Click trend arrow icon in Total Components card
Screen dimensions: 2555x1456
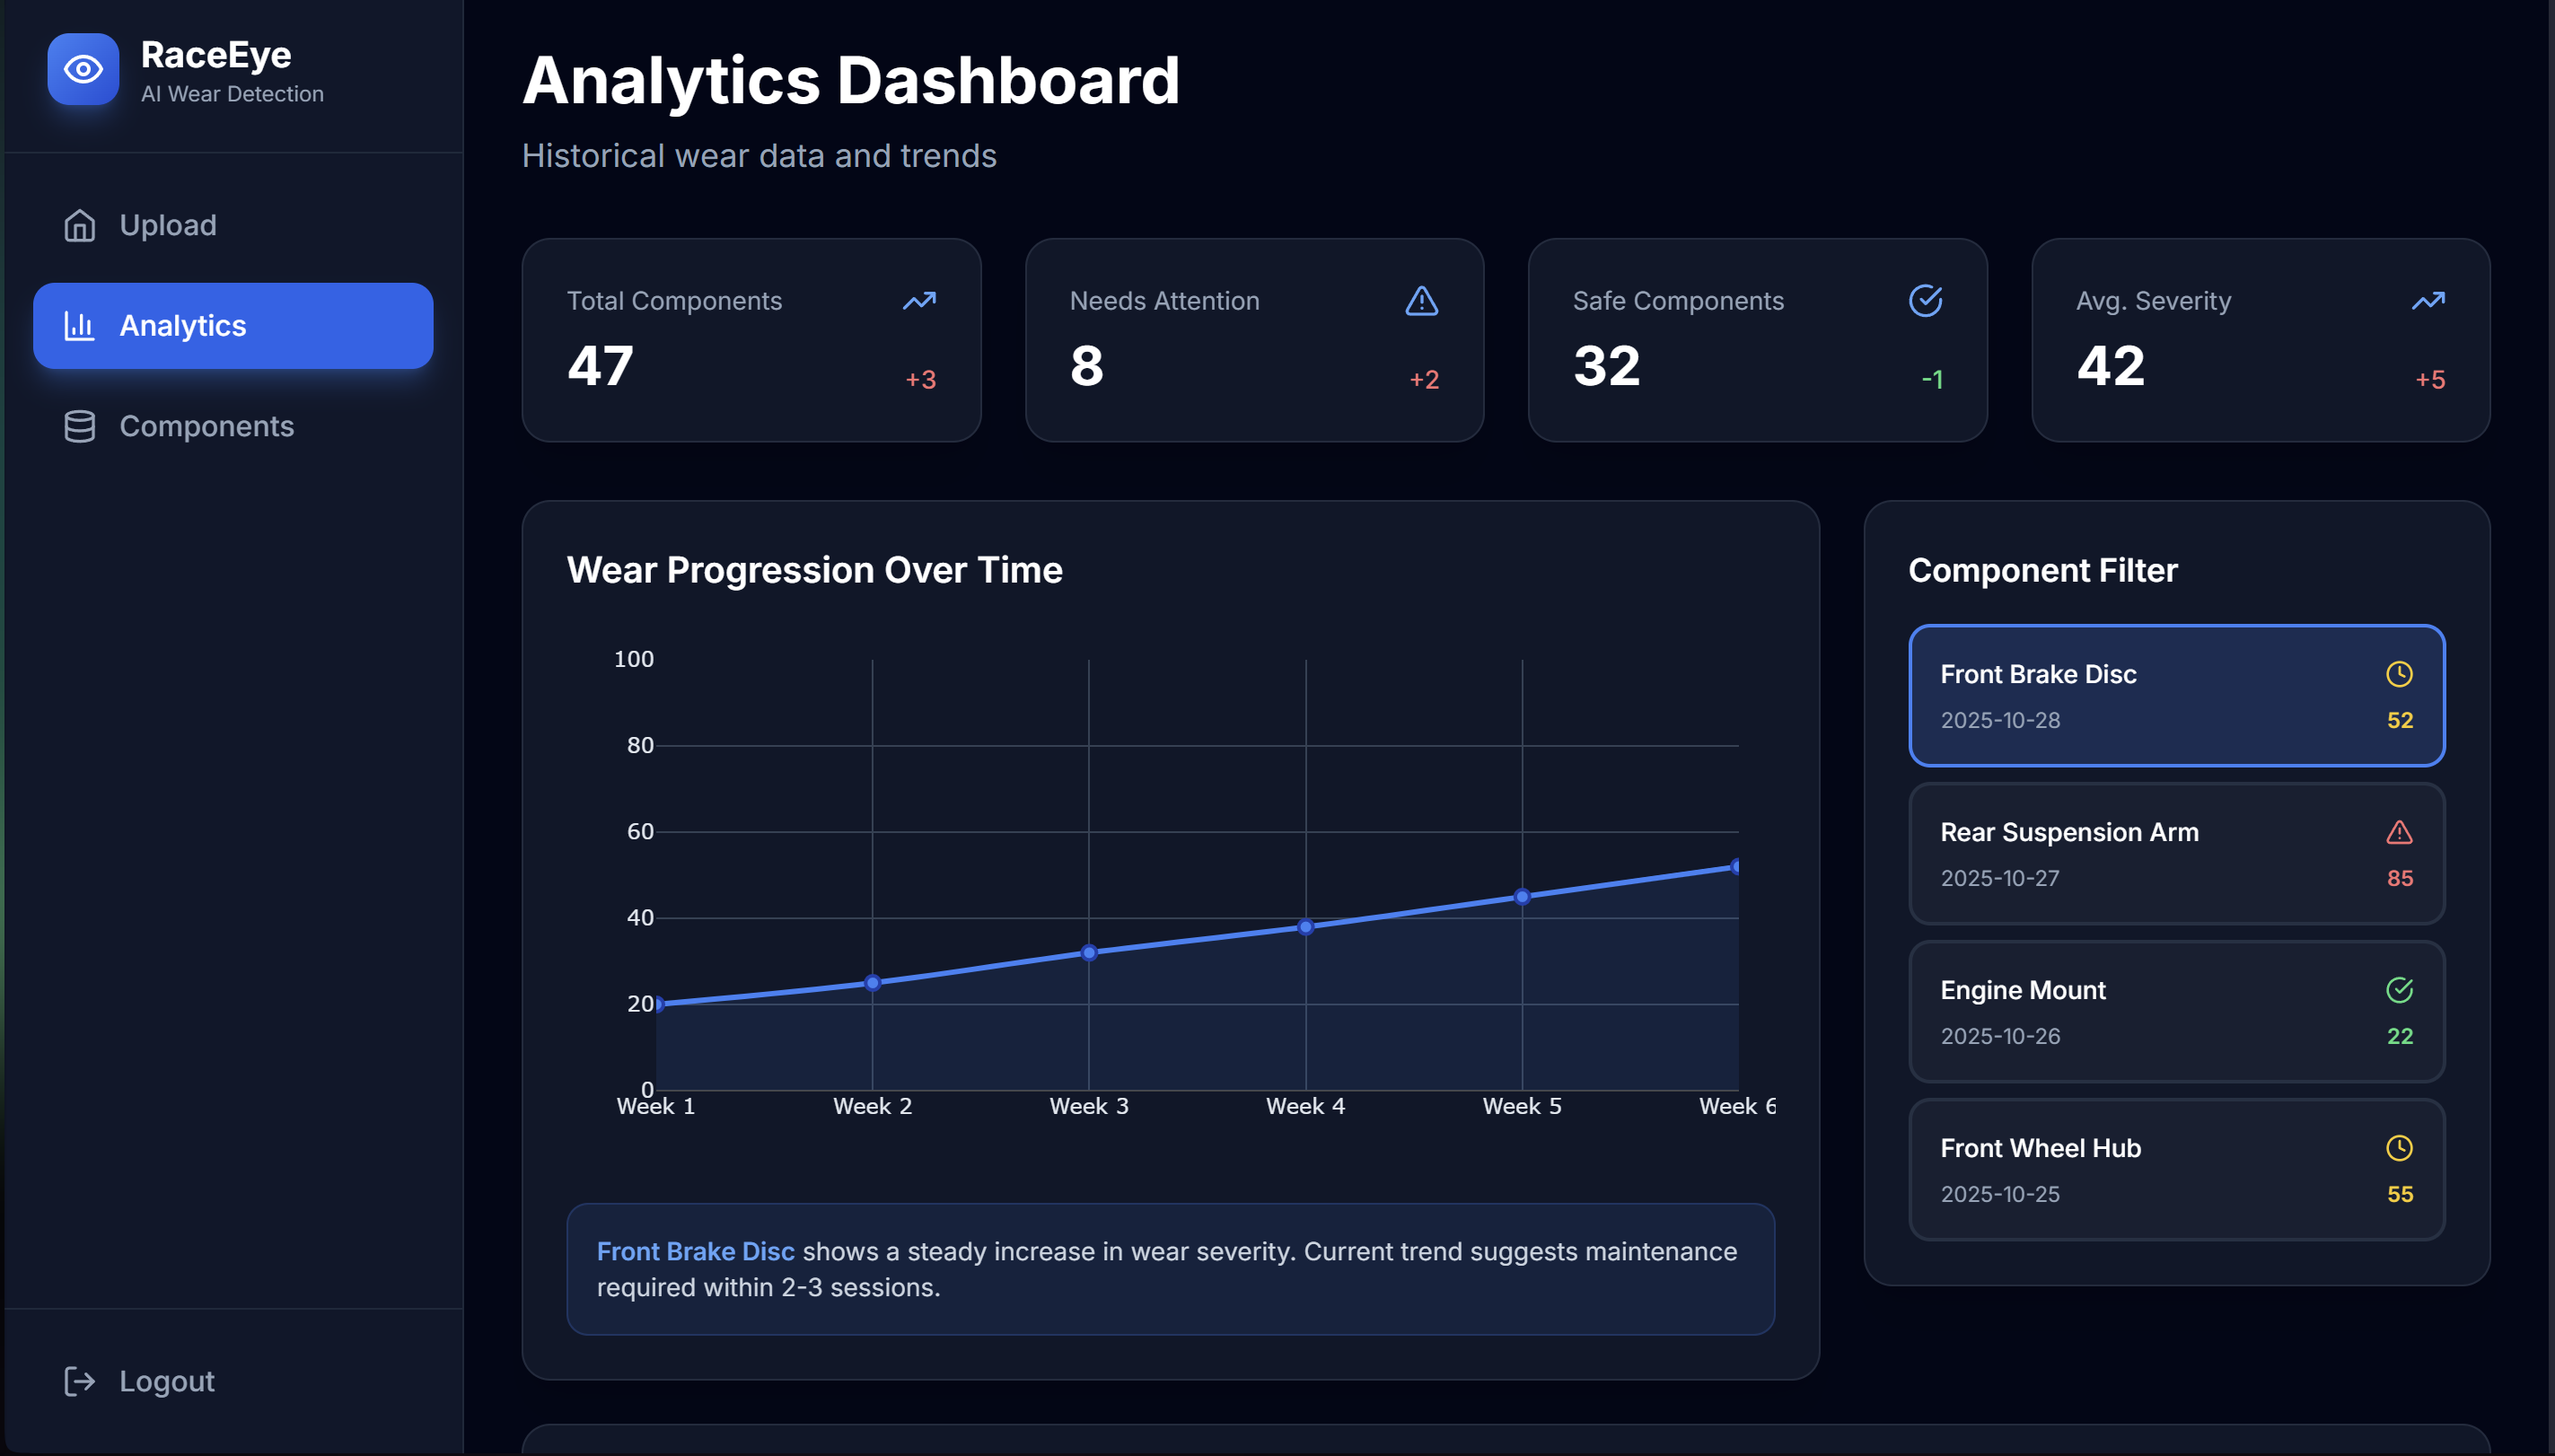pyautogui.click(x=919, y=301)
